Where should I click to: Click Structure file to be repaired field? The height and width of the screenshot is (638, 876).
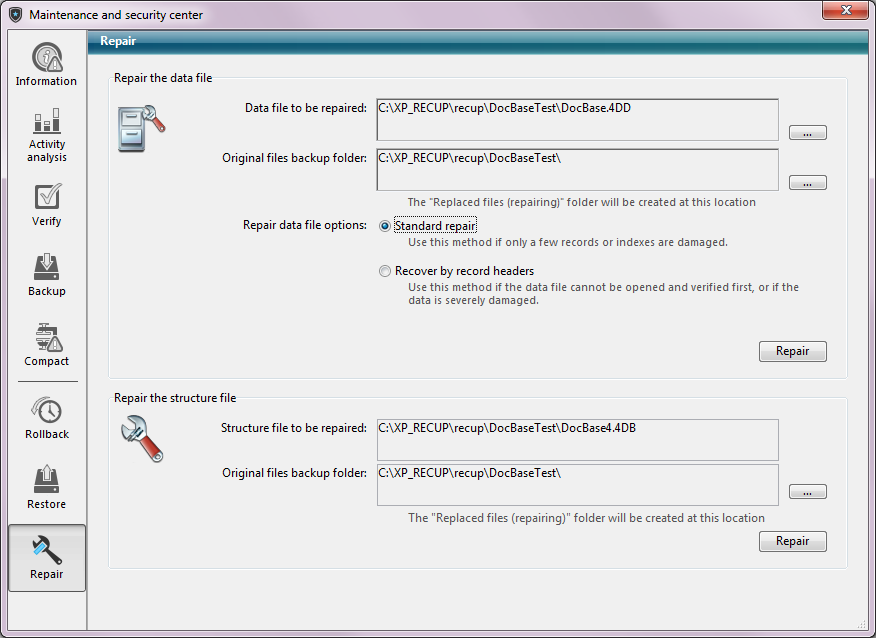click(x=578, y=440)
